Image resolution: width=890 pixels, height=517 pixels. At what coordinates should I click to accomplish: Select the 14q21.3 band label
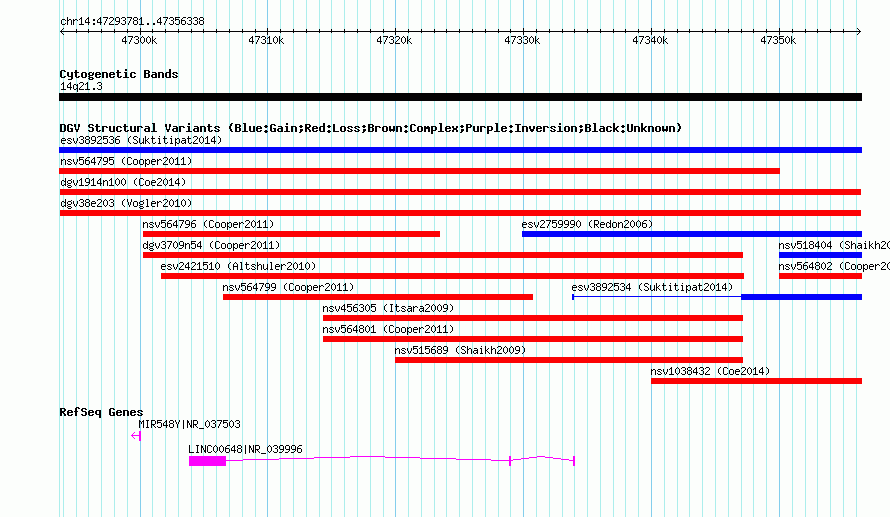[x=81, y=86]
